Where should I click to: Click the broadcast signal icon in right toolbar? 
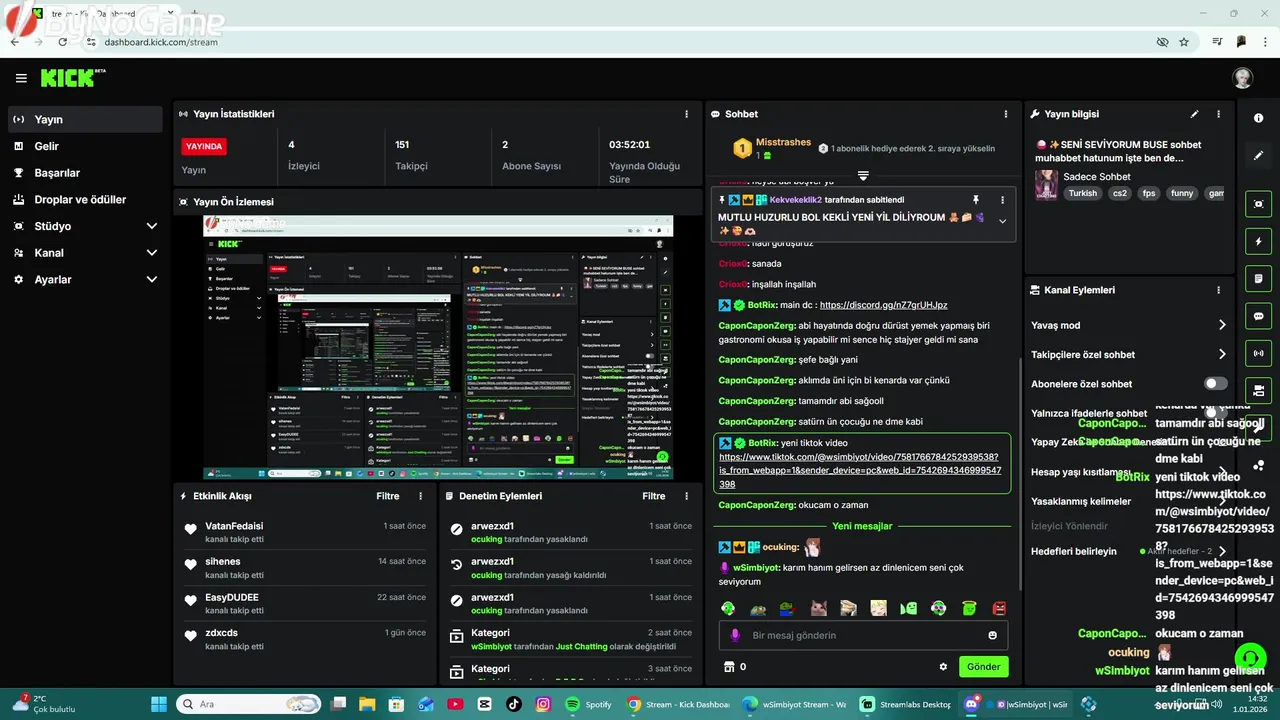1258,353
